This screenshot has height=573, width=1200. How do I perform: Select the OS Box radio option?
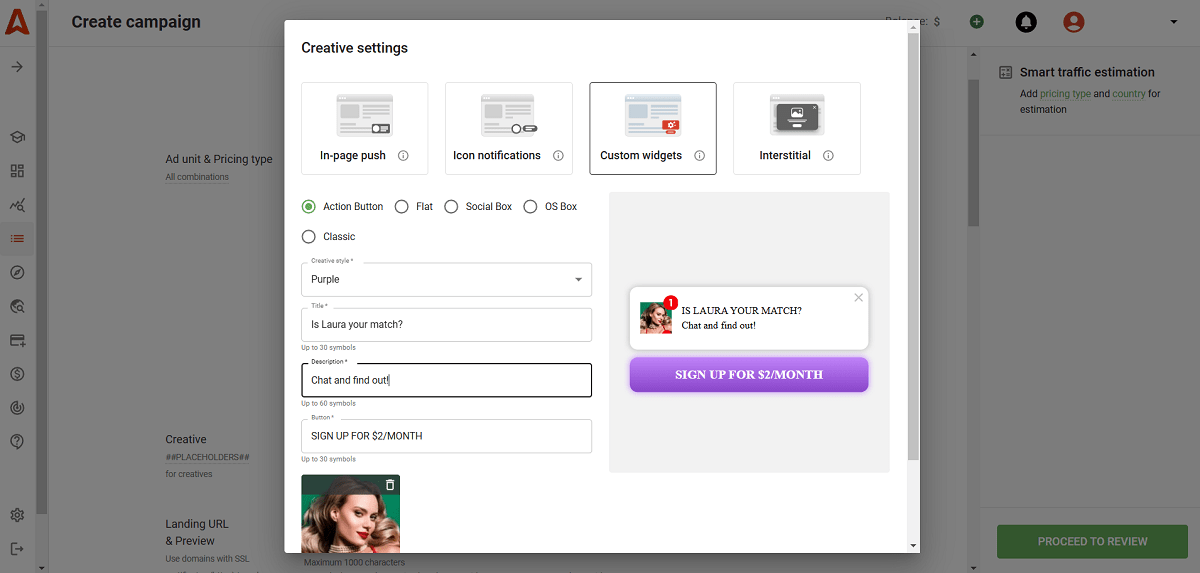click(530, 207)
